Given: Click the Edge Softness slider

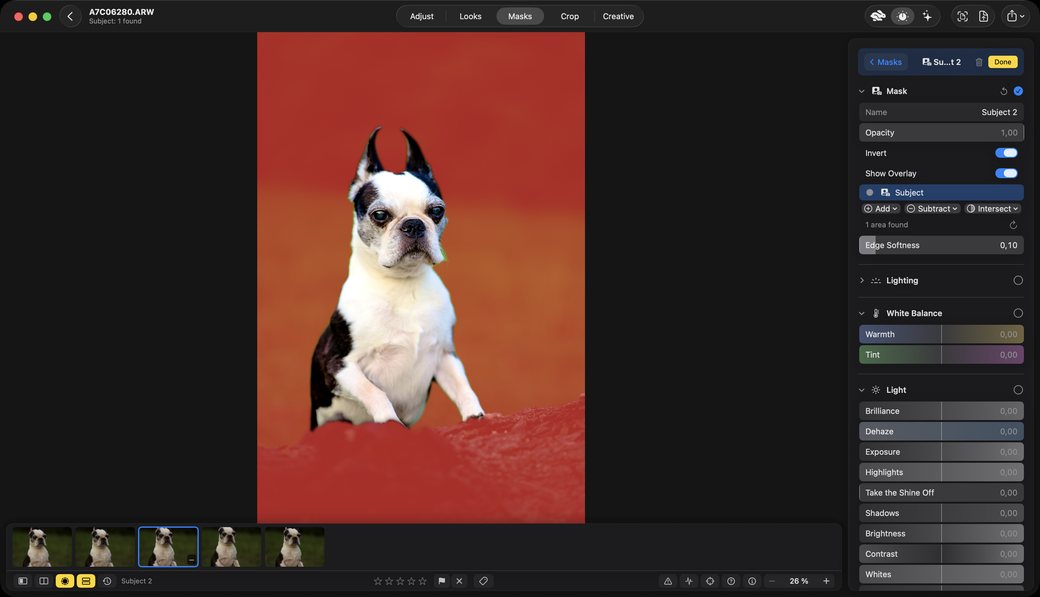Looking at the screenshot, I should tap(941, 245).
